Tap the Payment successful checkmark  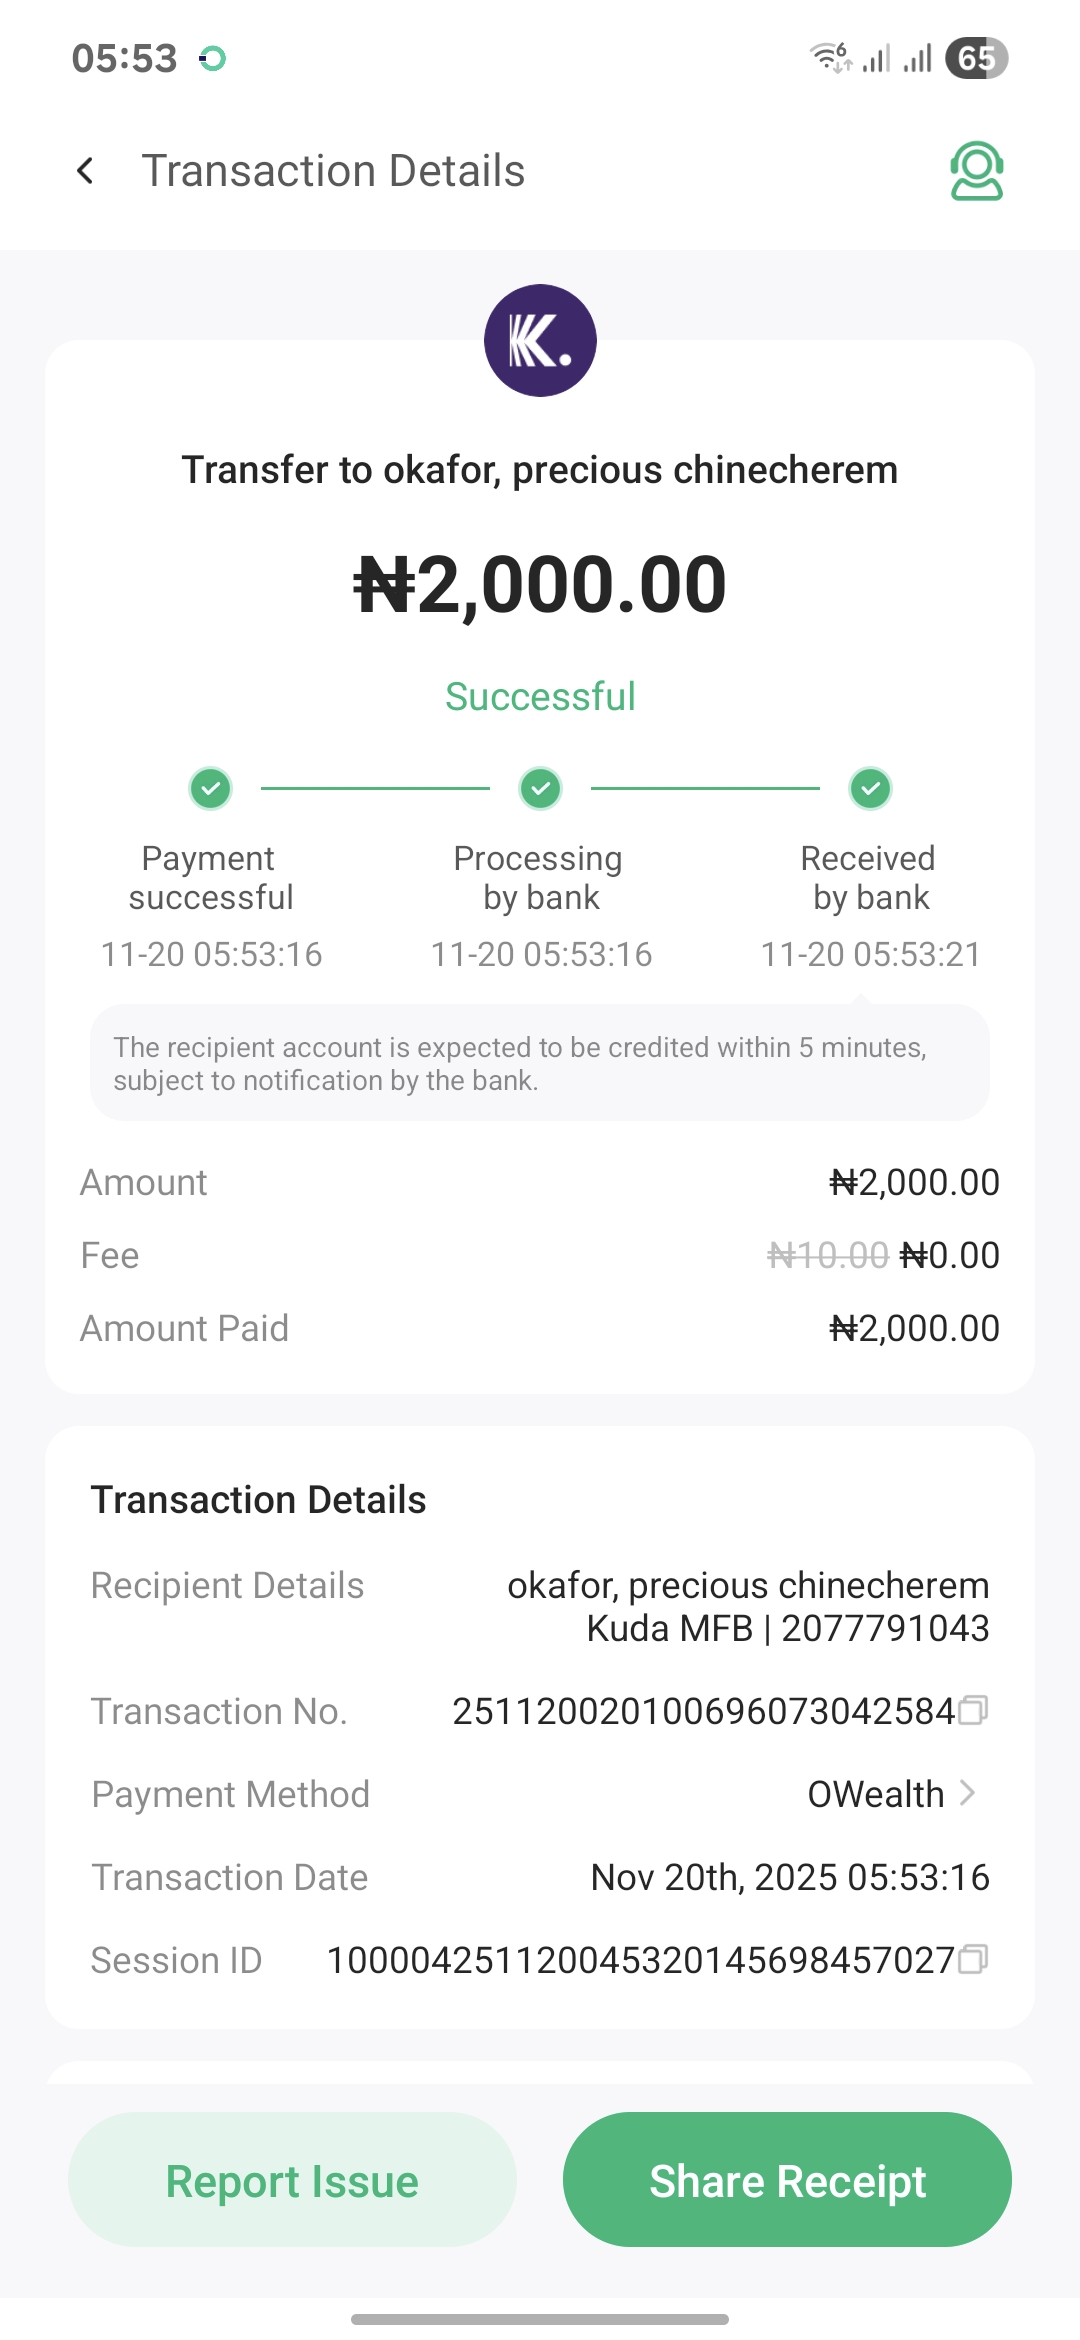(211, 788)
